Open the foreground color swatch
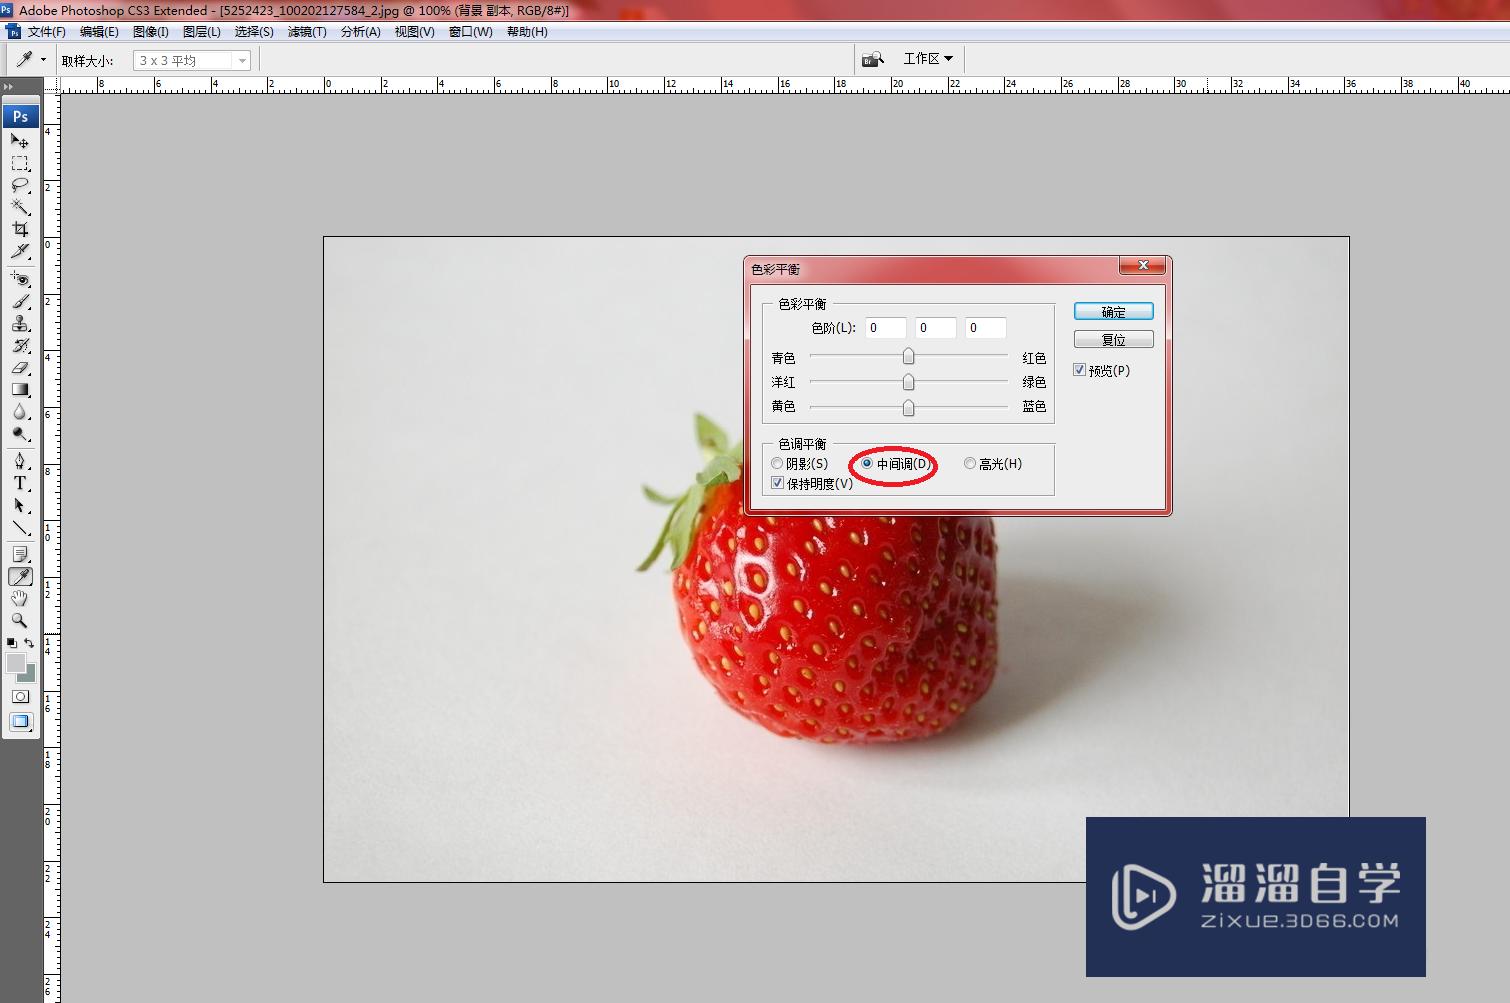 (x=15, y=663)
